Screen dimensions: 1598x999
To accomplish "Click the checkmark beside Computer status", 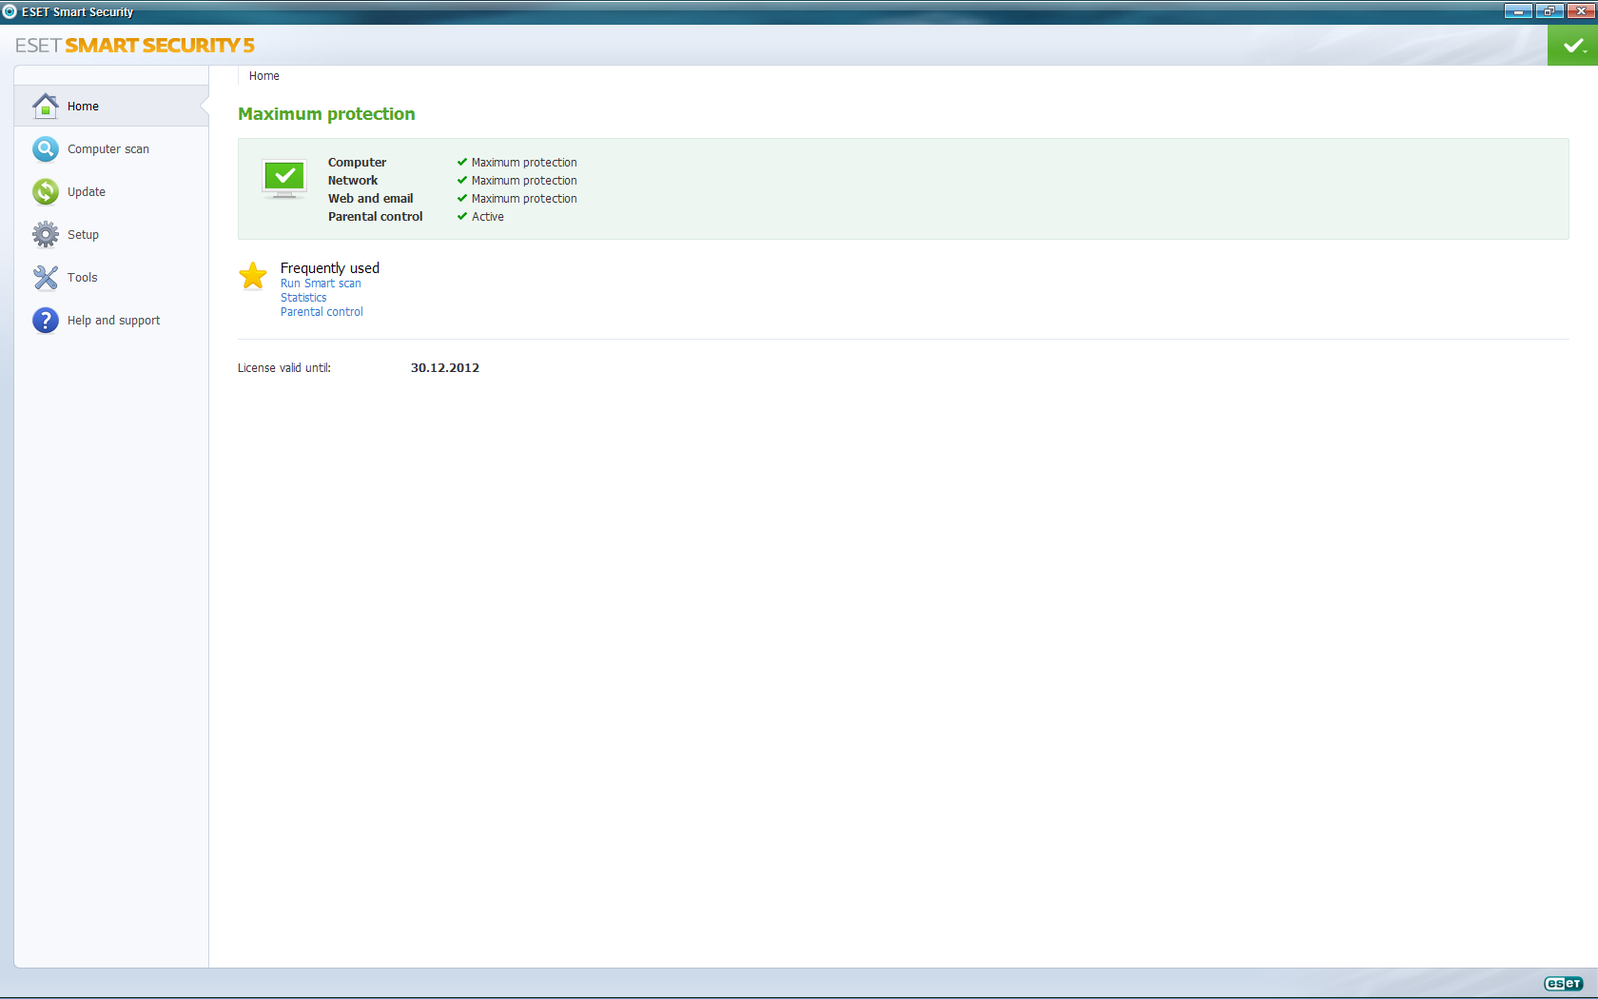I will [462, 162].
